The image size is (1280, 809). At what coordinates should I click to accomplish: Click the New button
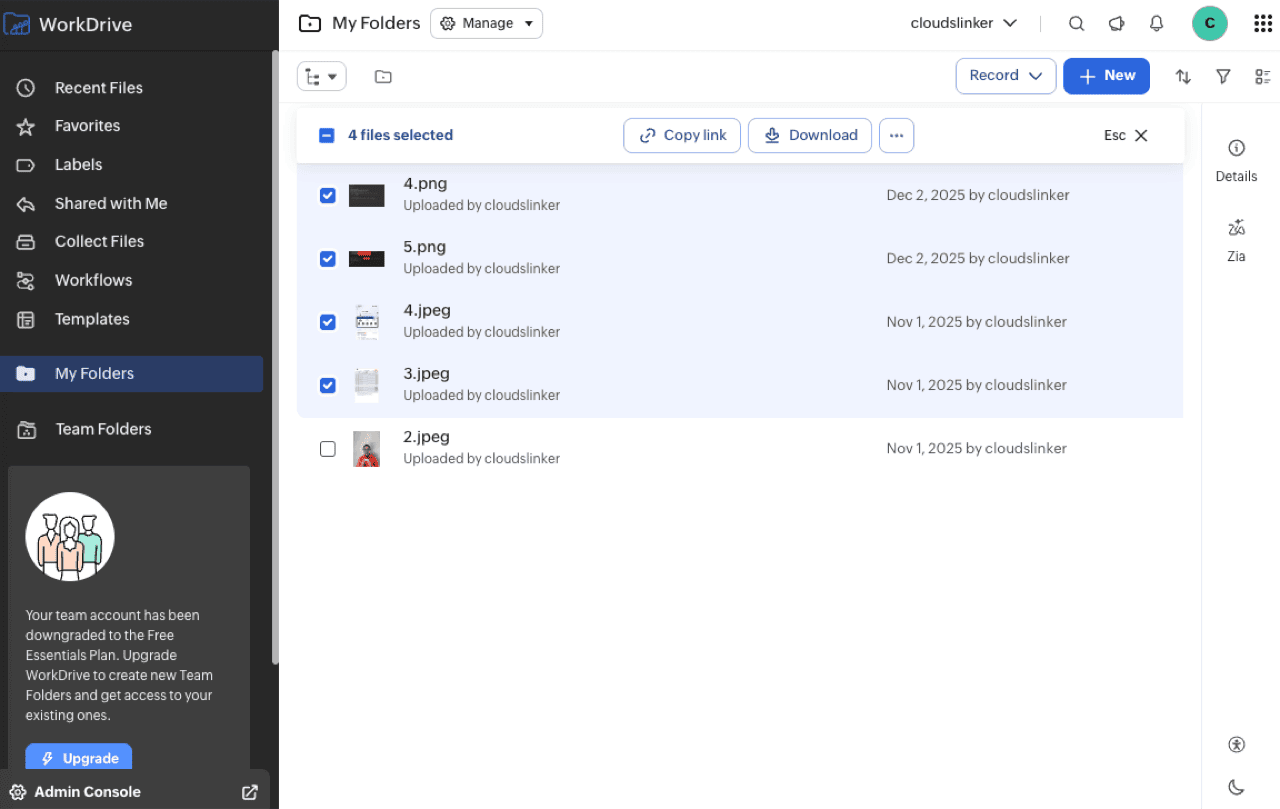1106,76
